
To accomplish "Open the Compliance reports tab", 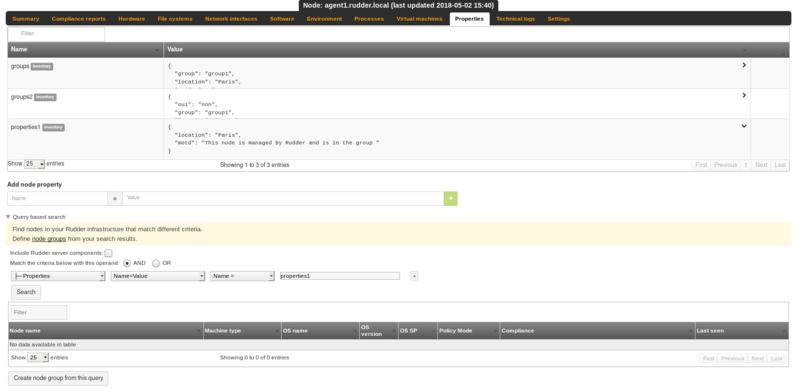I will (x=79, y=19).
